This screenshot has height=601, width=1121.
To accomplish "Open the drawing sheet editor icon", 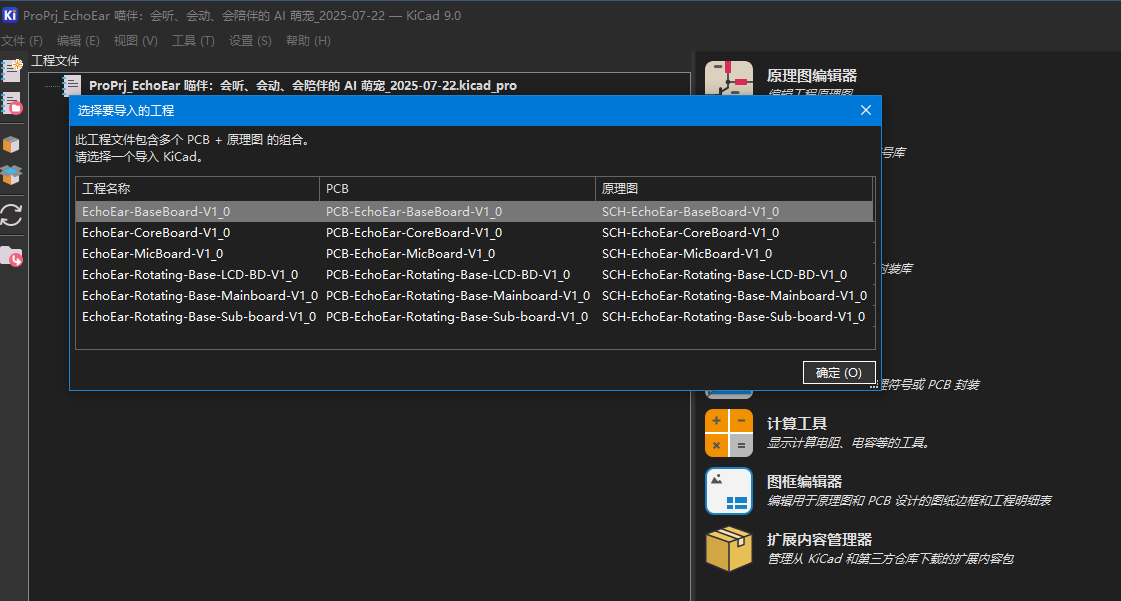I will [x=729, y=491].
